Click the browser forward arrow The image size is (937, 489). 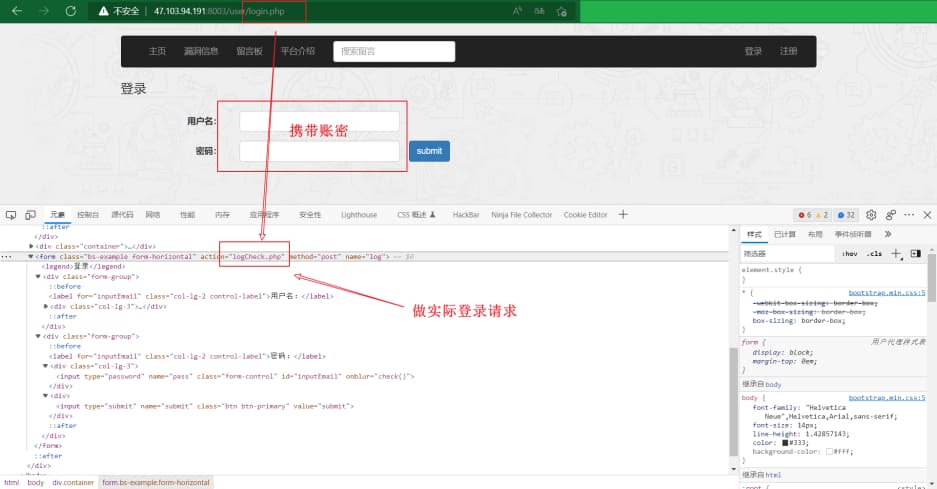coord(44,11)
